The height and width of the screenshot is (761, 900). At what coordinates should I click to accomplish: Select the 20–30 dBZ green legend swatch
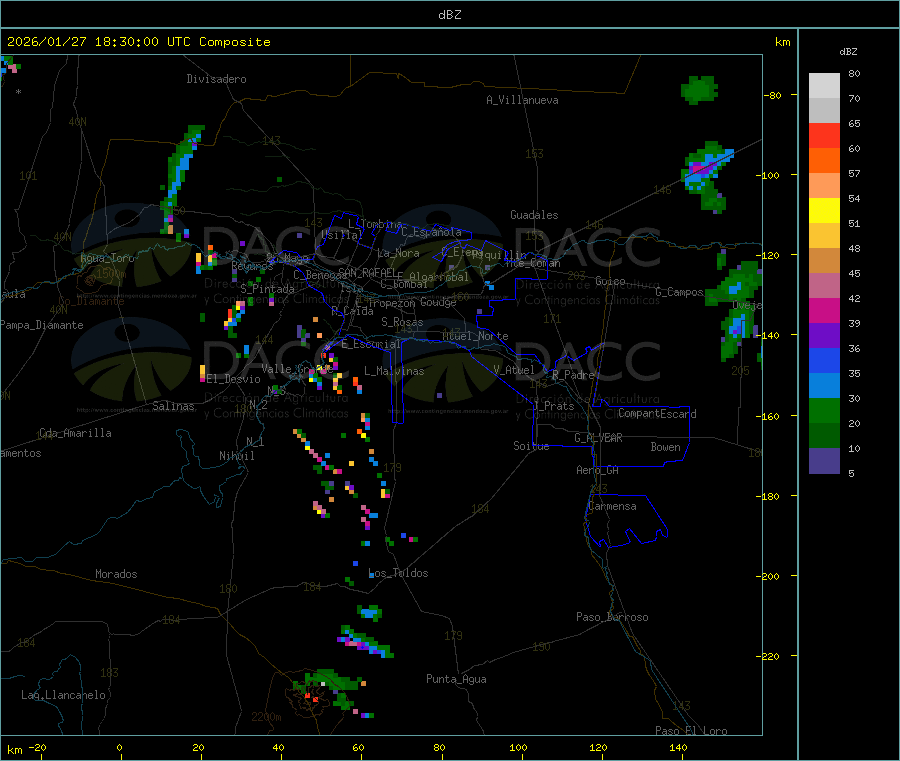[824, 410]
